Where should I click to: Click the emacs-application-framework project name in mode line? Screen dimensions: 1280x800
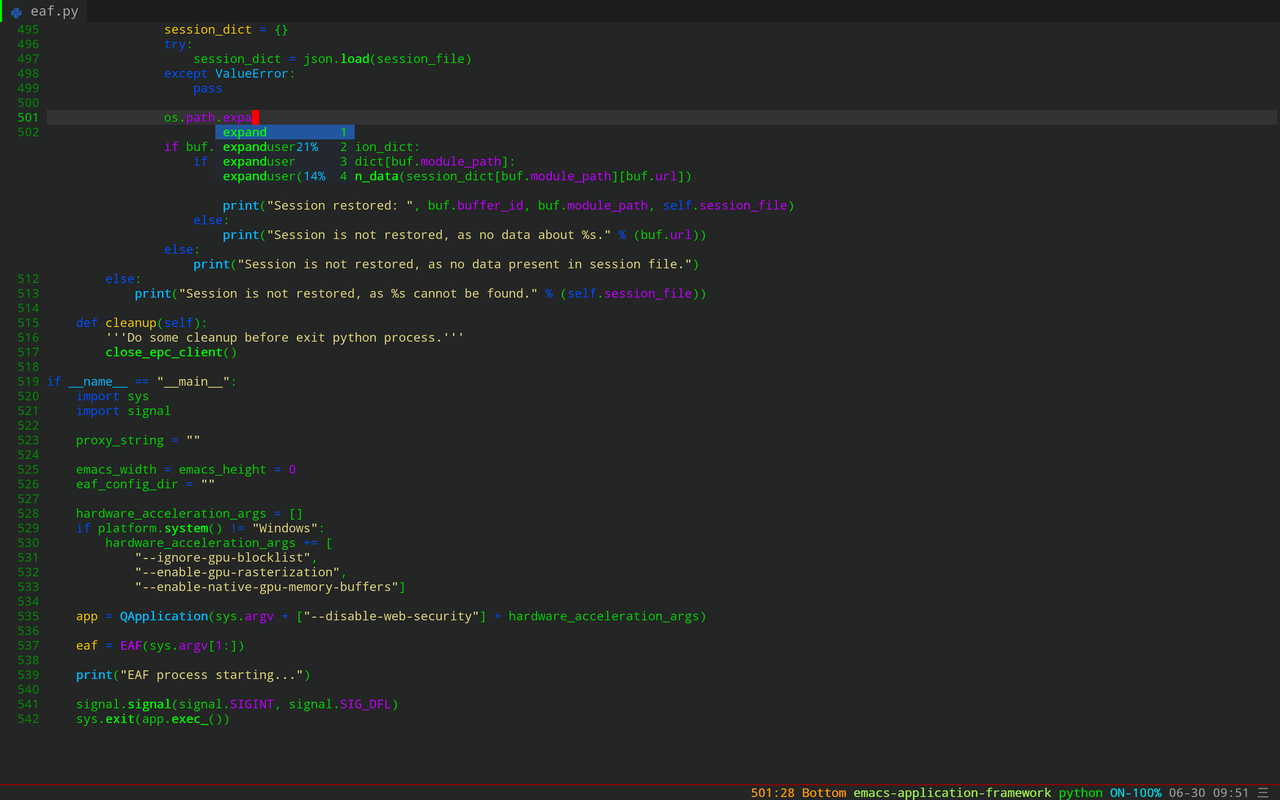point(952,793)
